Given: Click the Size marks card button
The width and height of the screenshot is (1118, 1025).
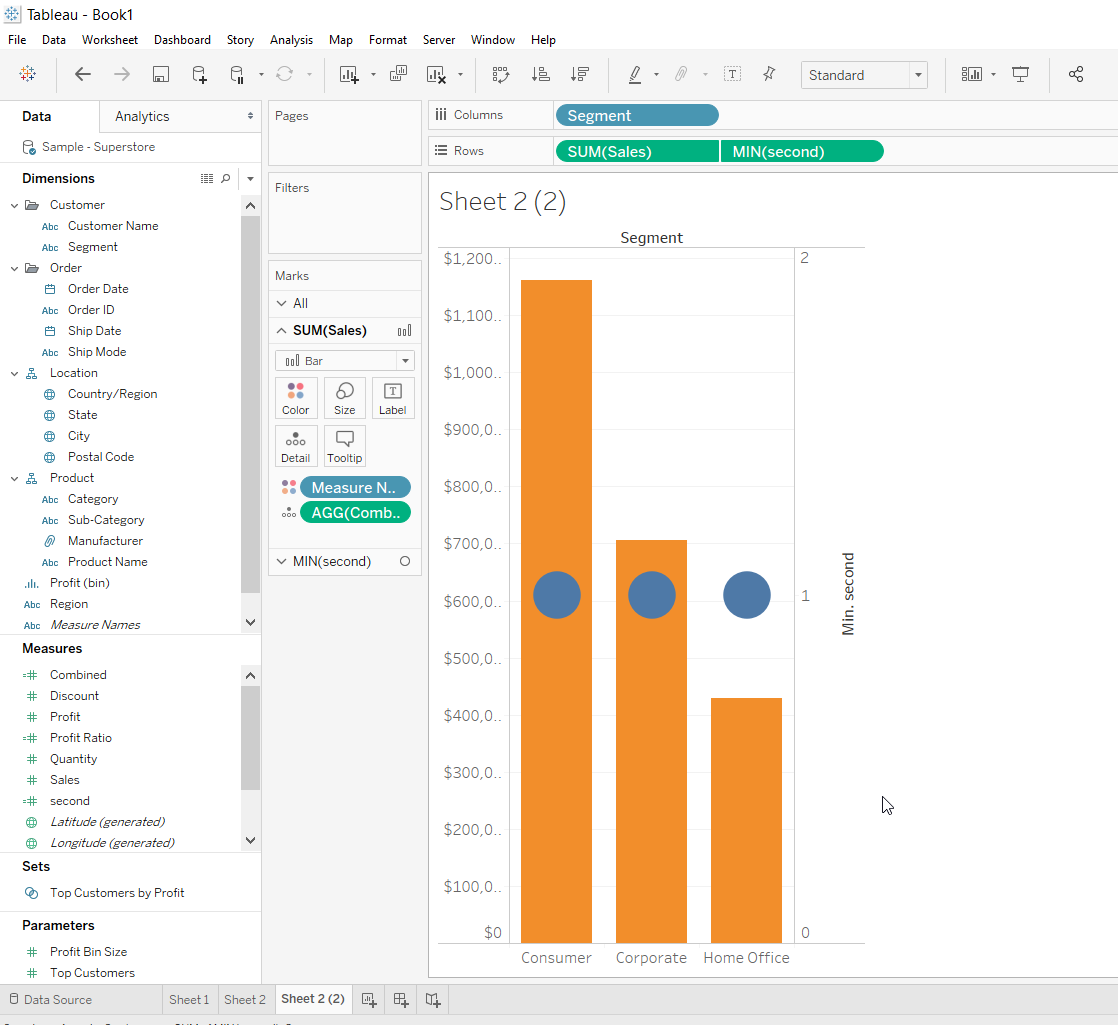Looking at the screenshot, I should (344, 398).
